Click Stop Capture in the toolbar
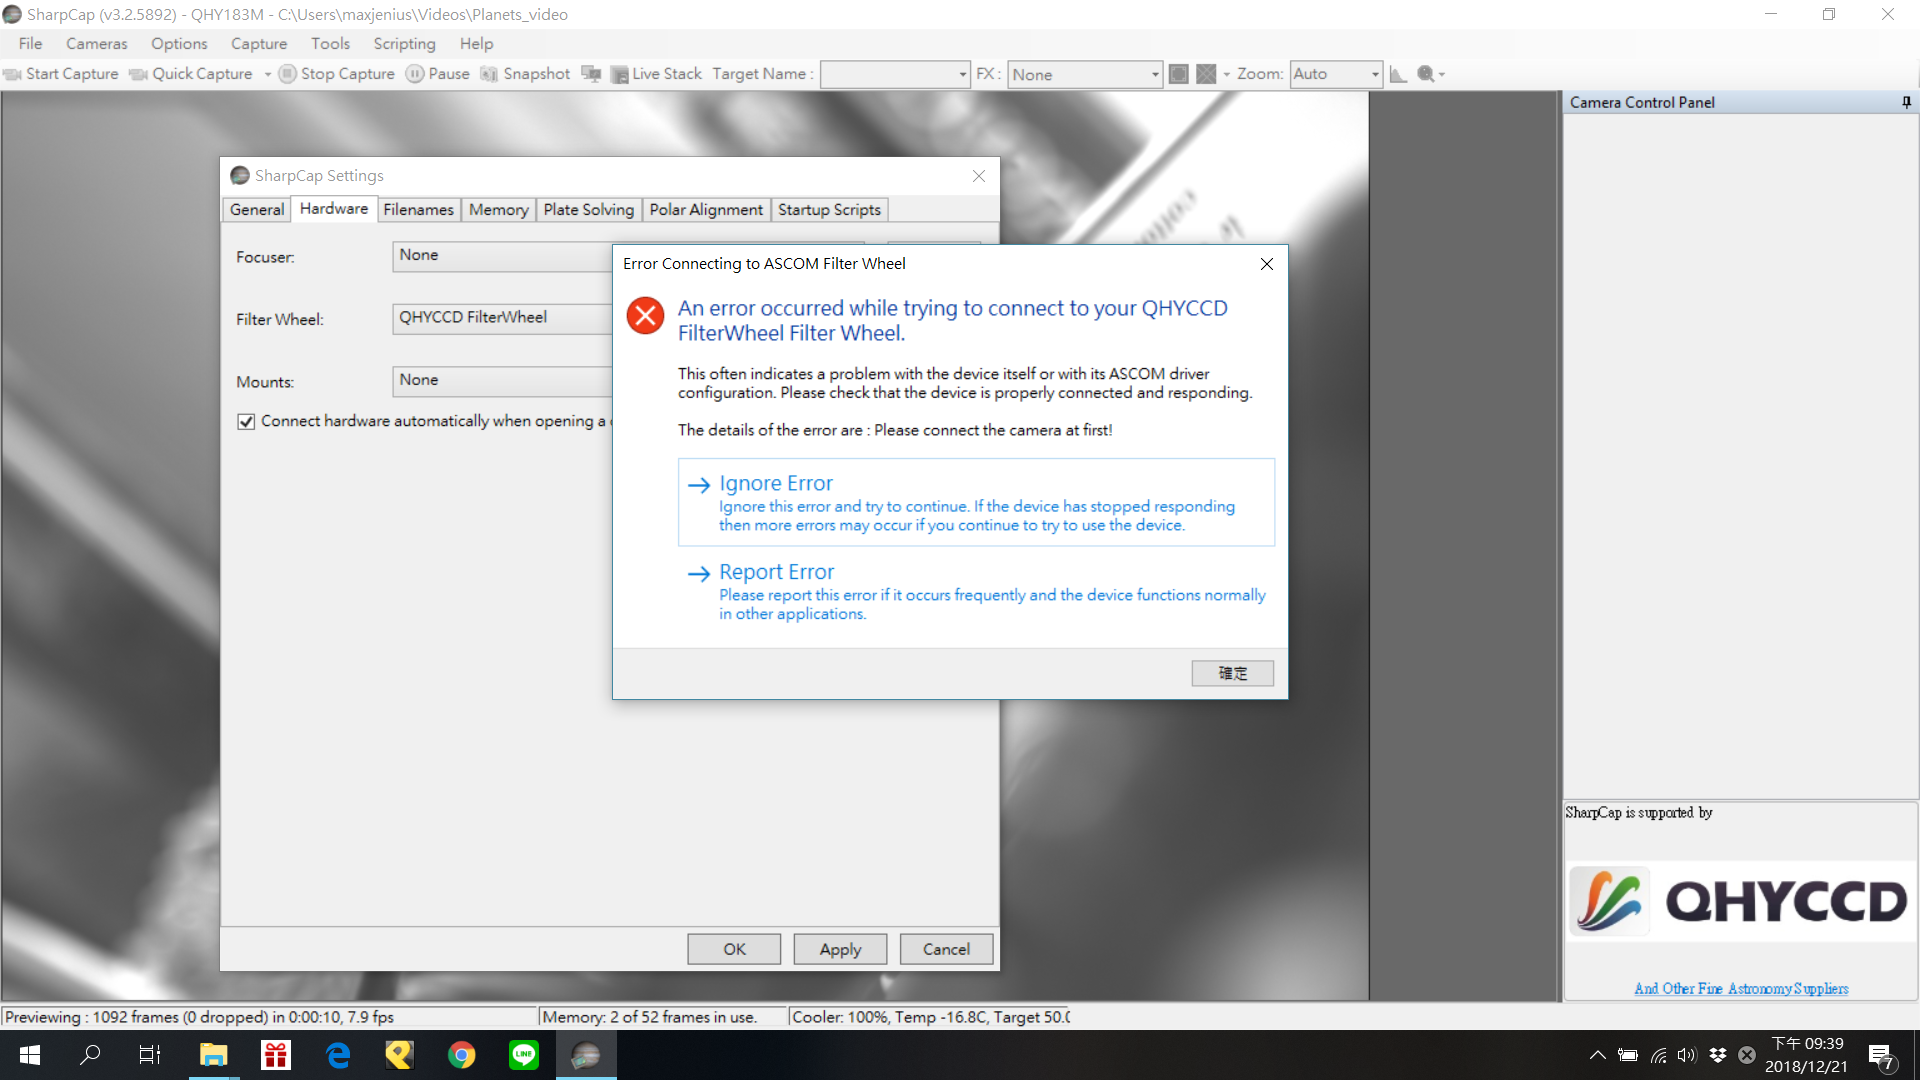Screen dimensions: 1920x1080 [x=337, y=74]
